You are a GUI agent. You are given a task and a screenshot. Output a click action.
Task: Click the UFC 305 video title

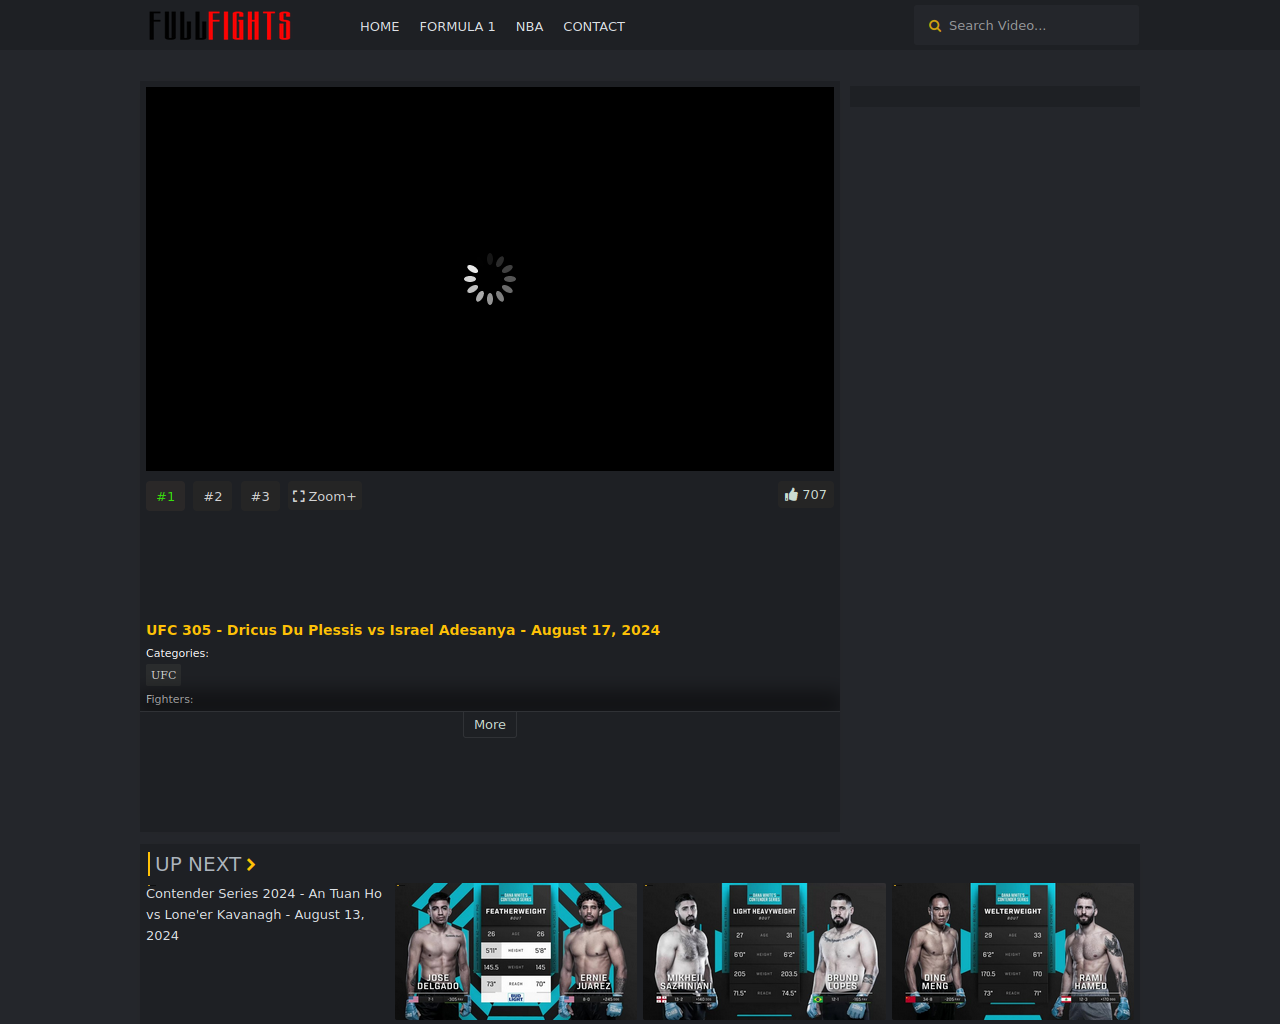point(403,630)
